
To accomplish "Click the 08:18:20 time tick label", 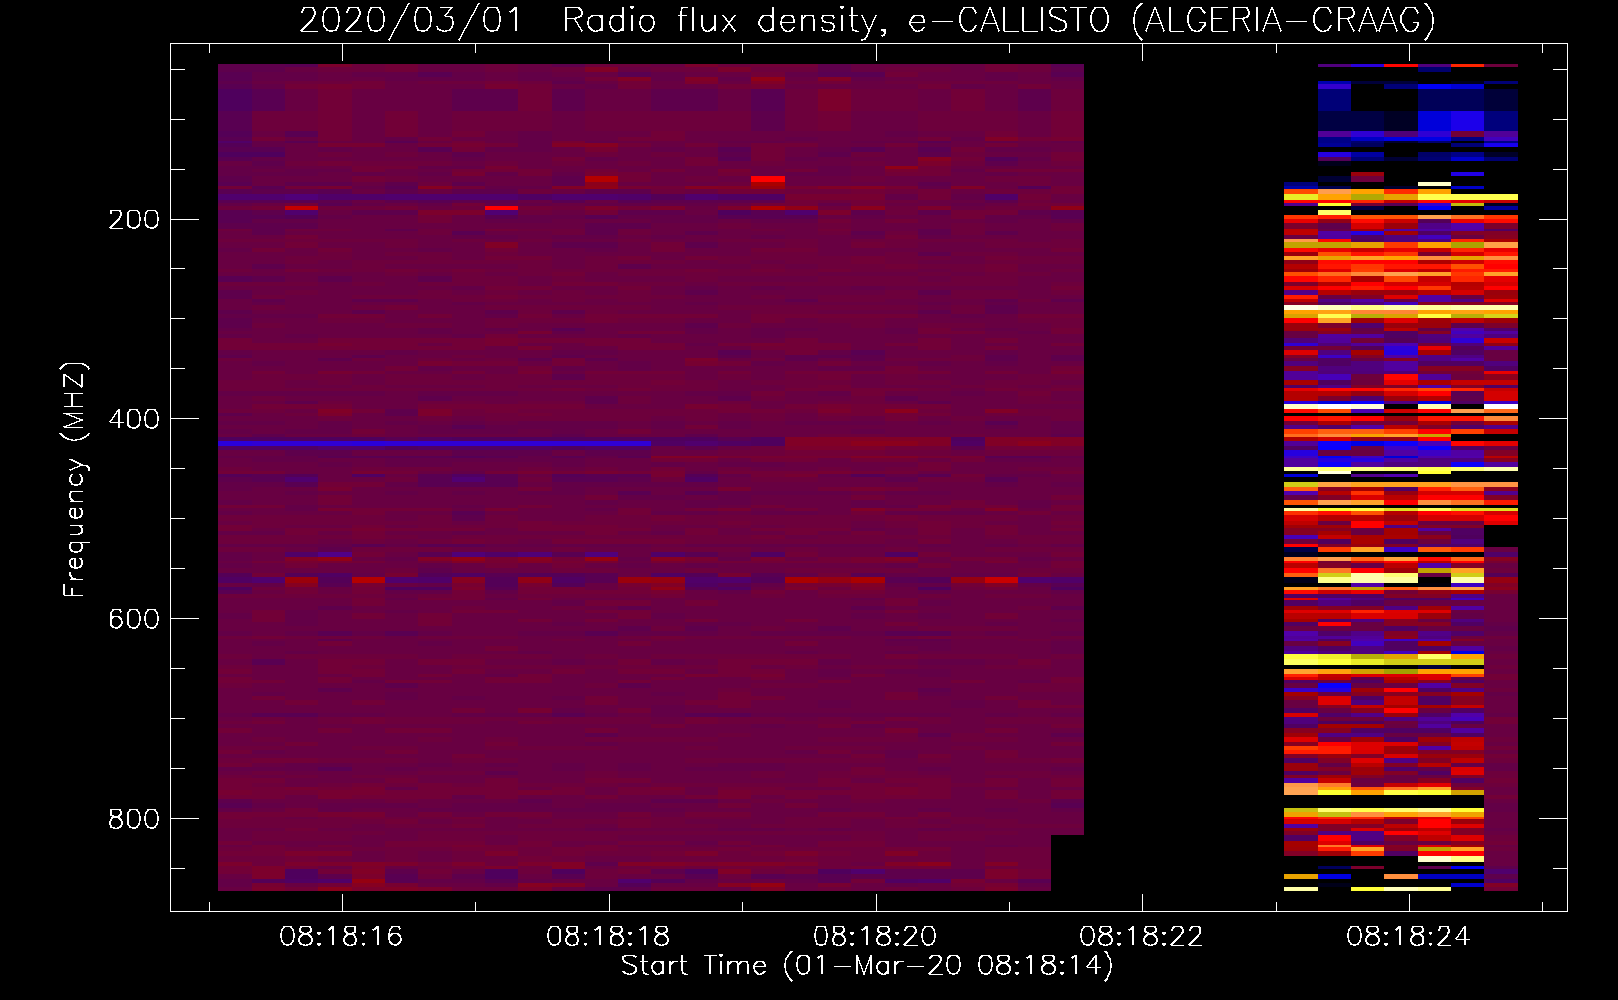I will [x=875, y=937].
